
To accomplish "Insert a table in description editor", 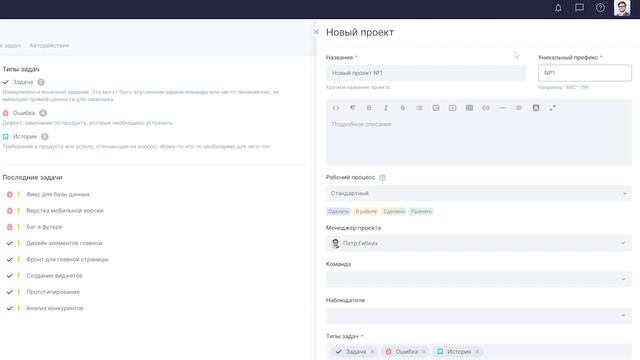I will click(x=469, y=108).
